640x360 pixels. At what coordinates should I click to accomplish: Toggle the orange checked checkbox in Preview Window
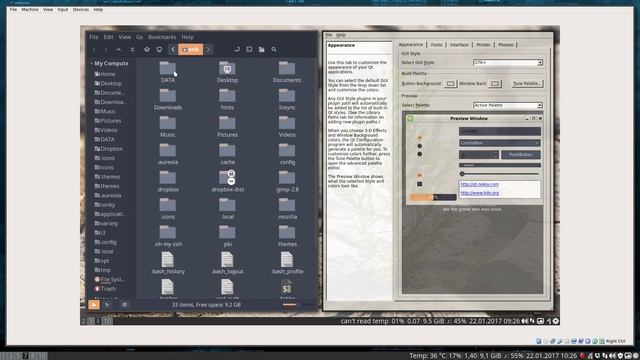pyautogui.click(x=419, y=175)
